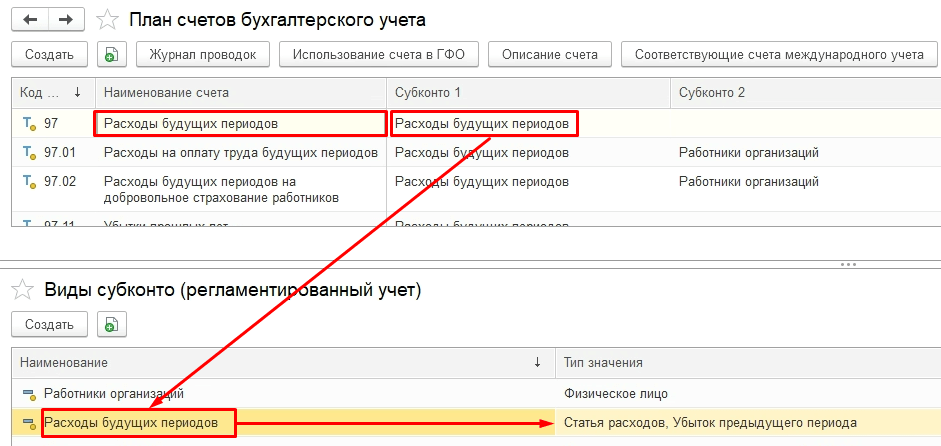Open Соответствующие счета международного учета

coord(779,55)
